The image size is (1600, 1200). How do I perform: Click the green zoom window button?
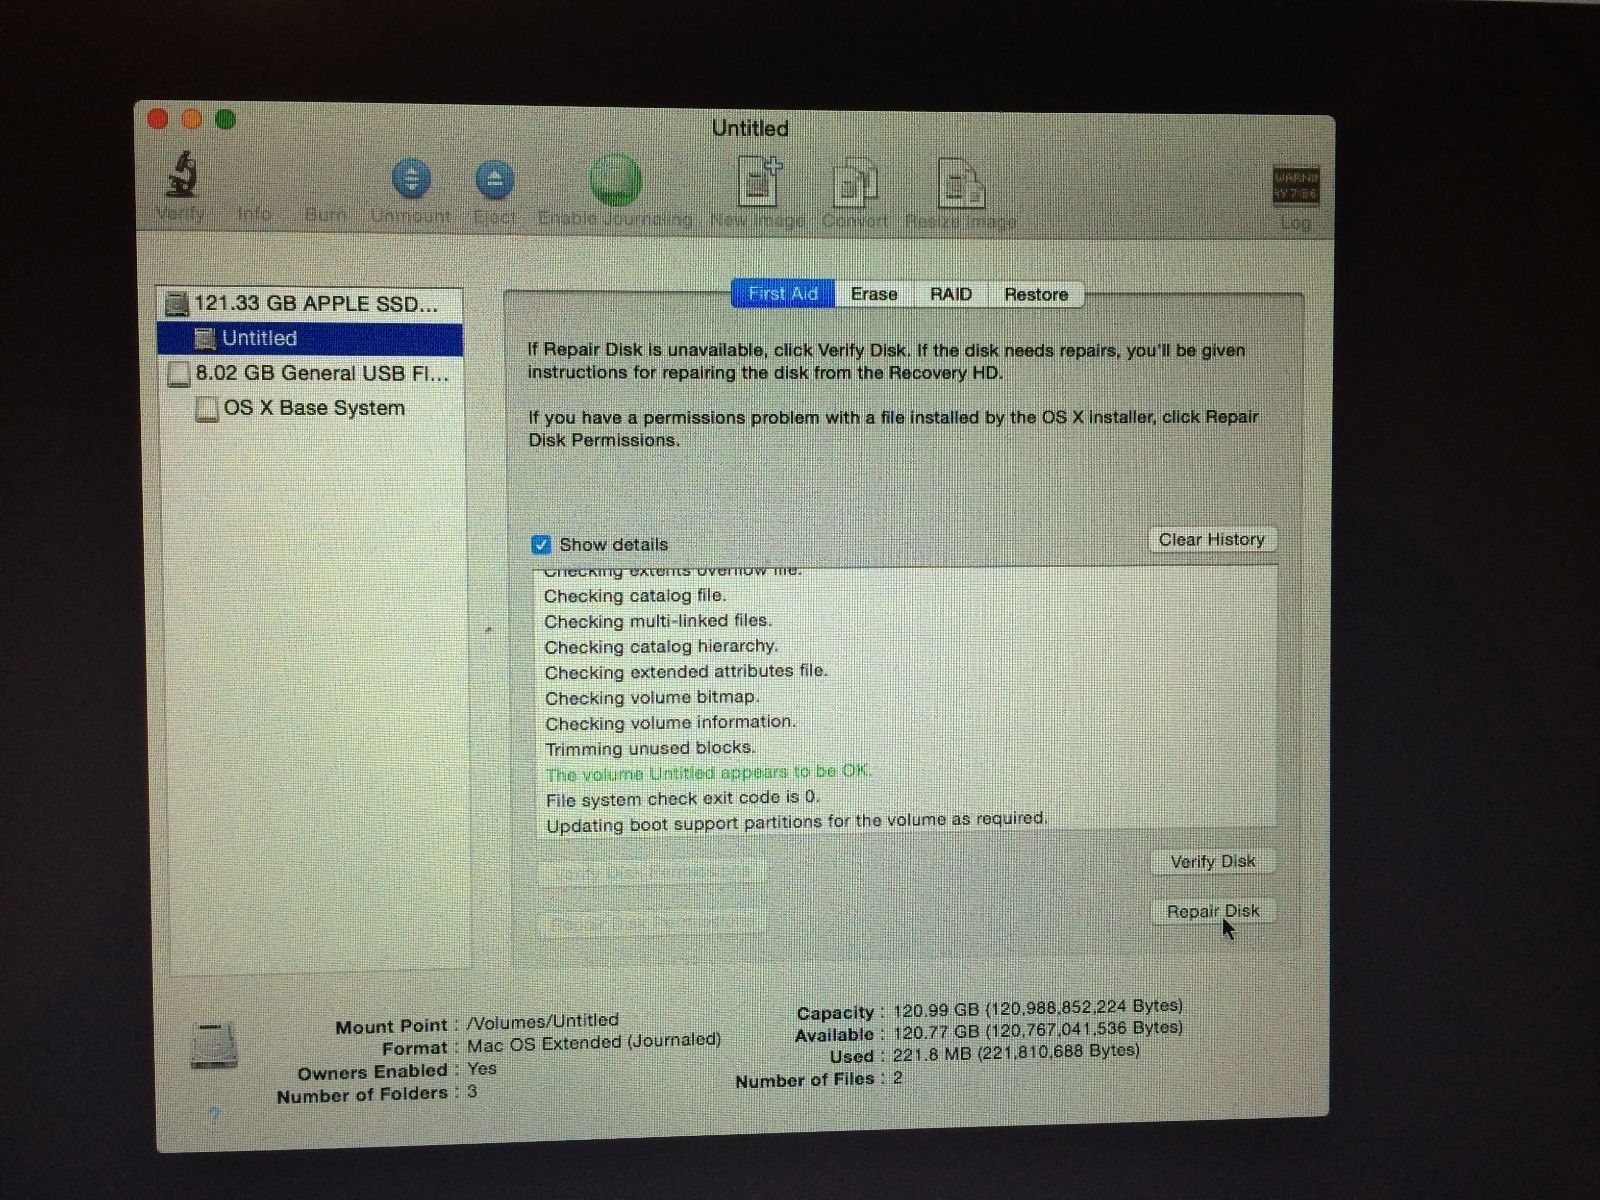[x=226, y=120]
